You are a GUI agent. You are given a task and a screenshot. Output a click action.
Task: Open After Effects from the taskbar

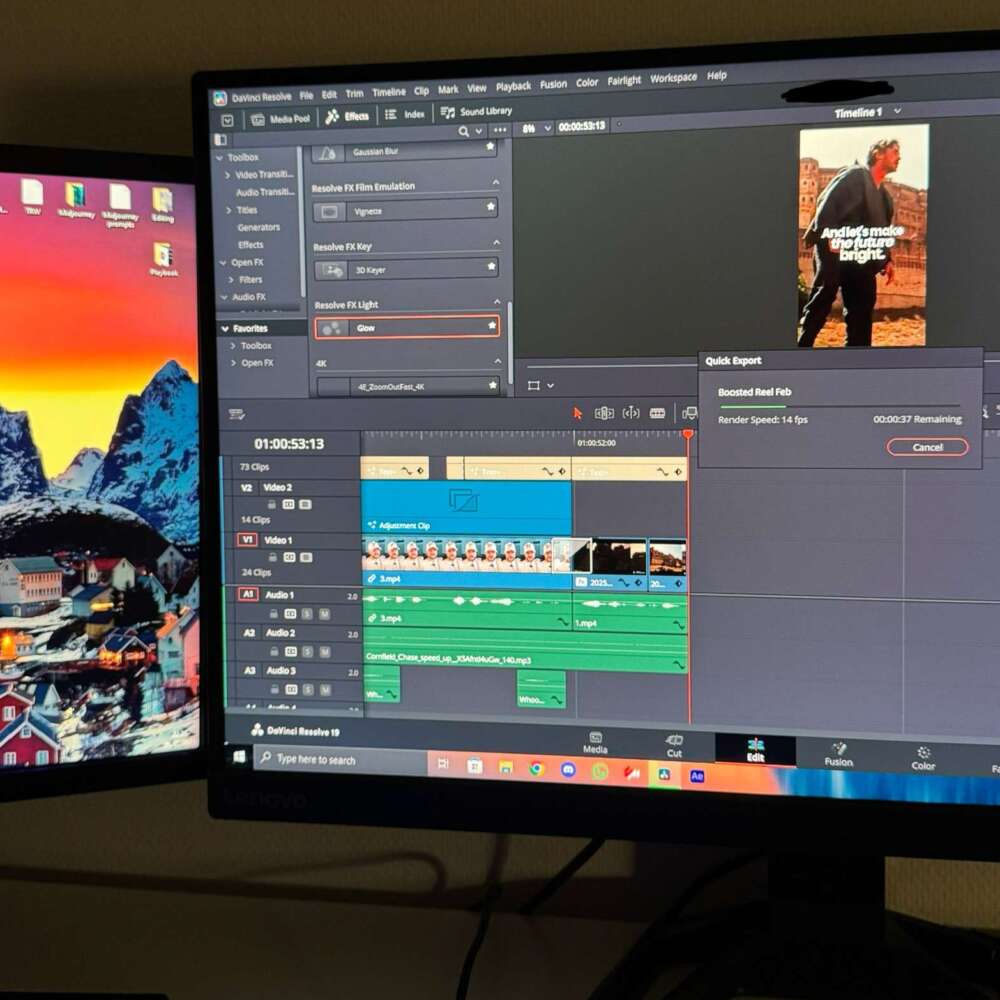[x=697, y=776]
